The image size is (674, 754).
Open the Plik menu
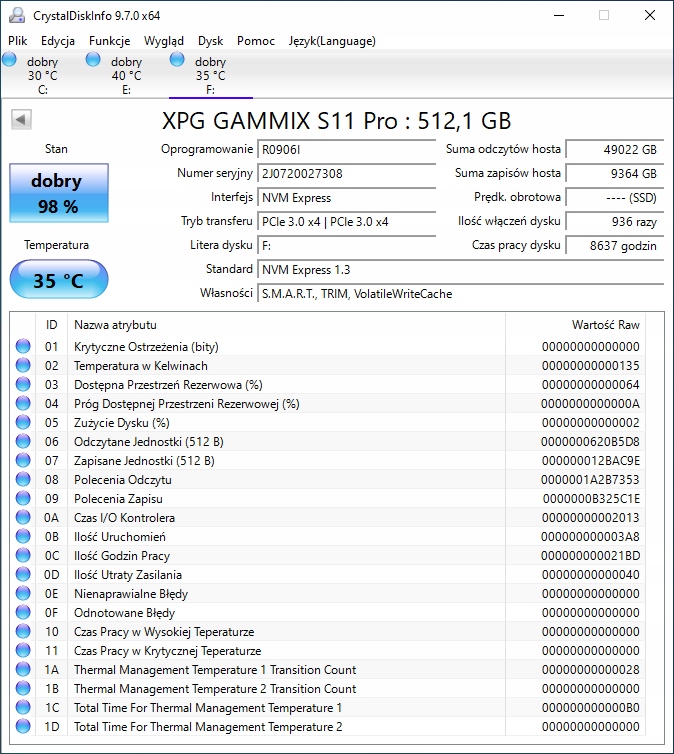[18, 41]
